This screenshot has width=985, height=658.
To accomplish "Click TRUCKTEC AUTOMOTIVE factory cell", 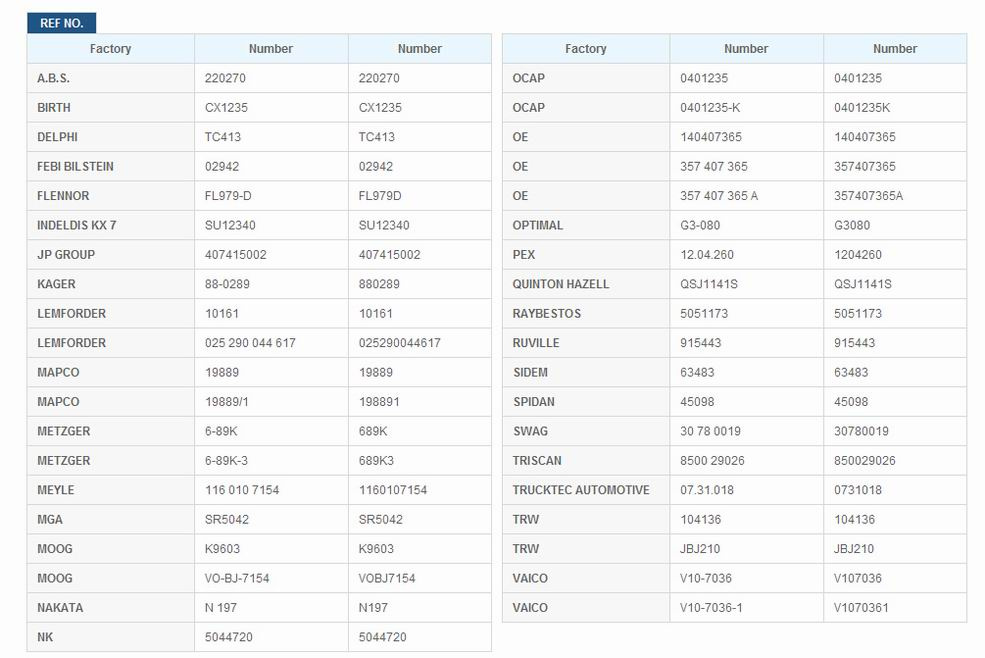I will [585, 490].
